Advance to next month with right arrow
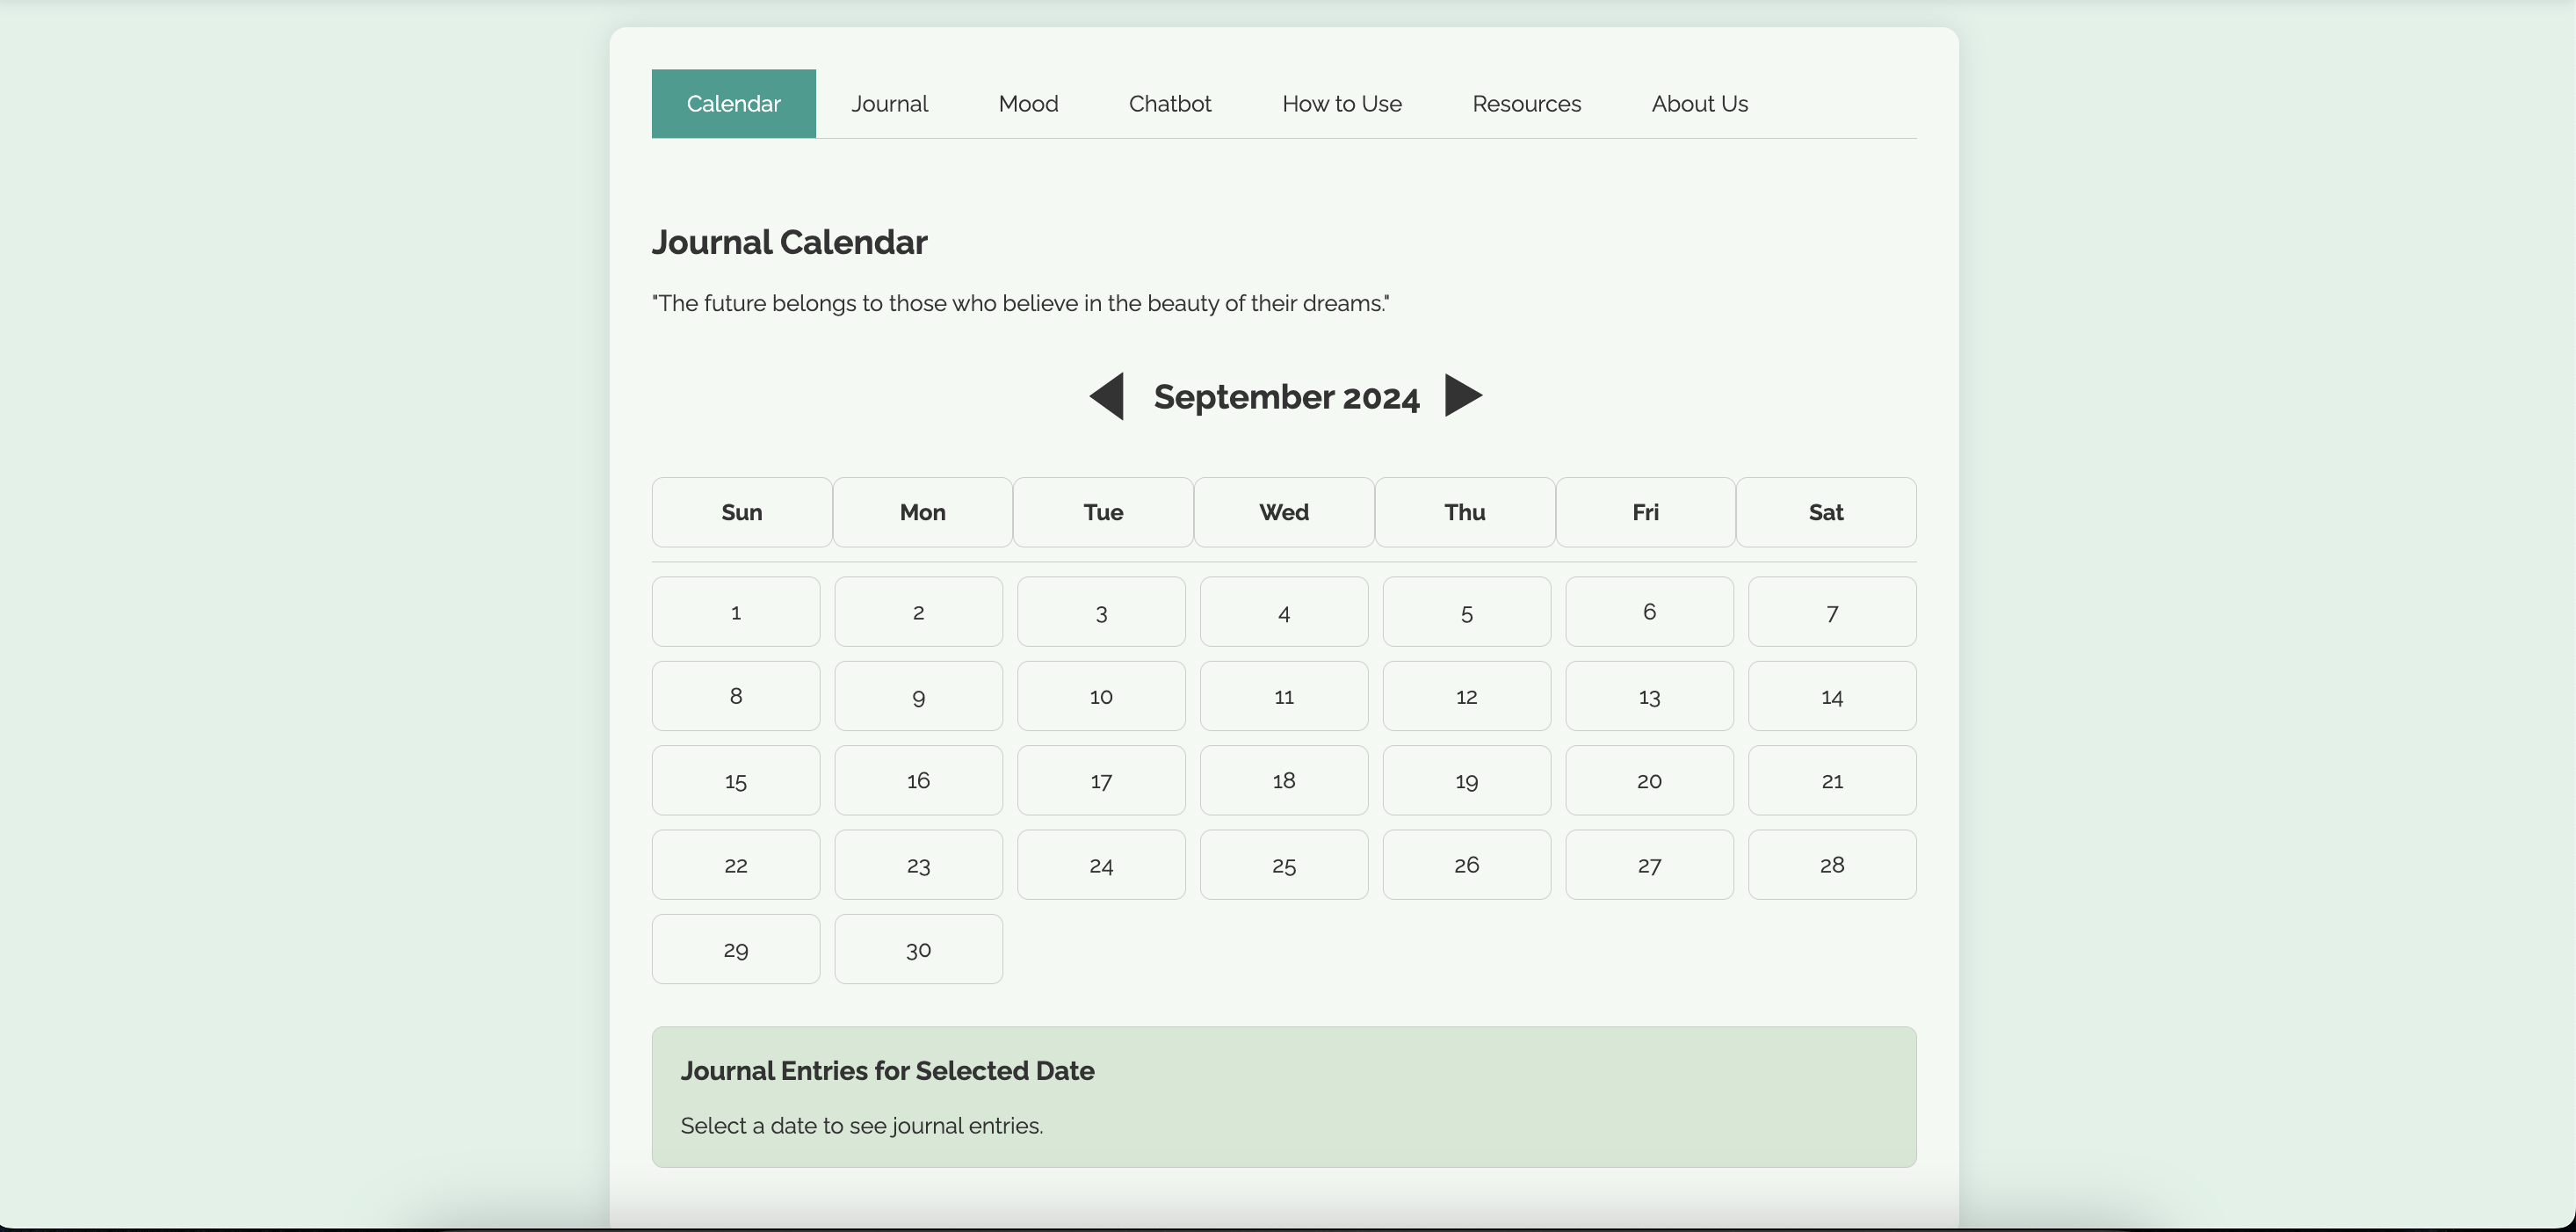This screenshot has width=2576, height=1232. [x=1463, y=396]
